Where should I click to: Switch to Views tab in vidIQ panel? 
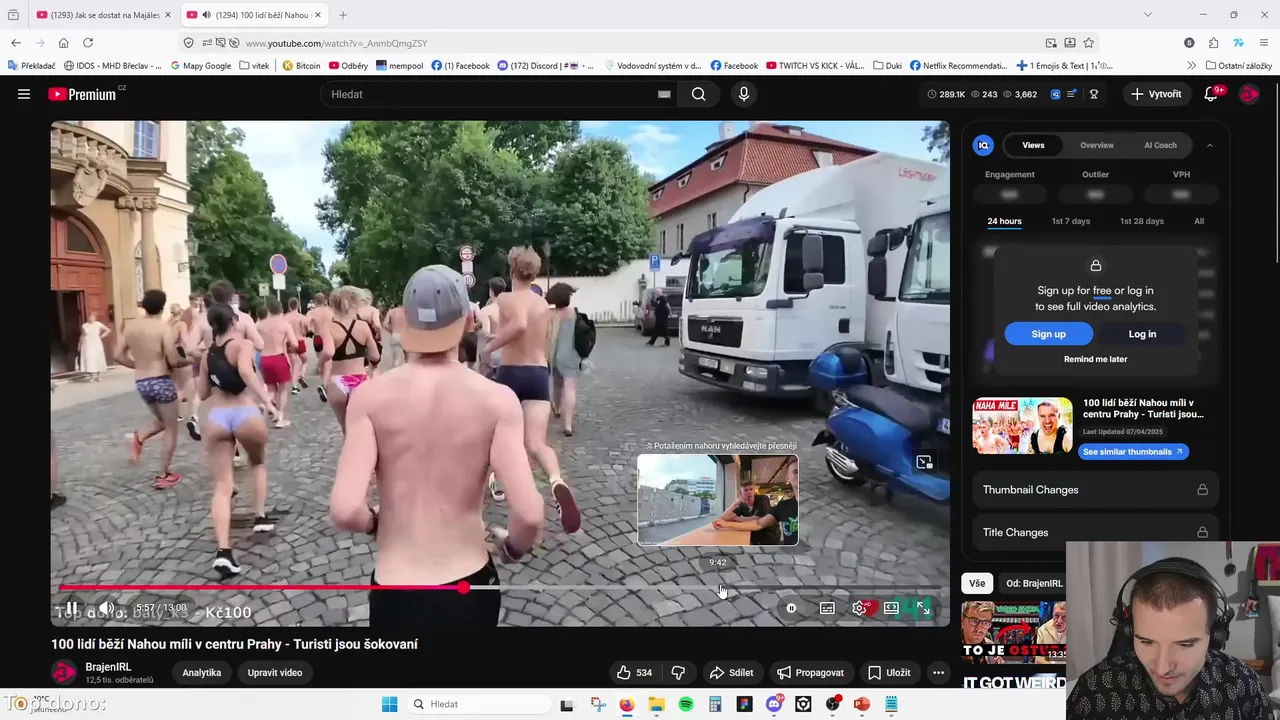pos(1033,145)
